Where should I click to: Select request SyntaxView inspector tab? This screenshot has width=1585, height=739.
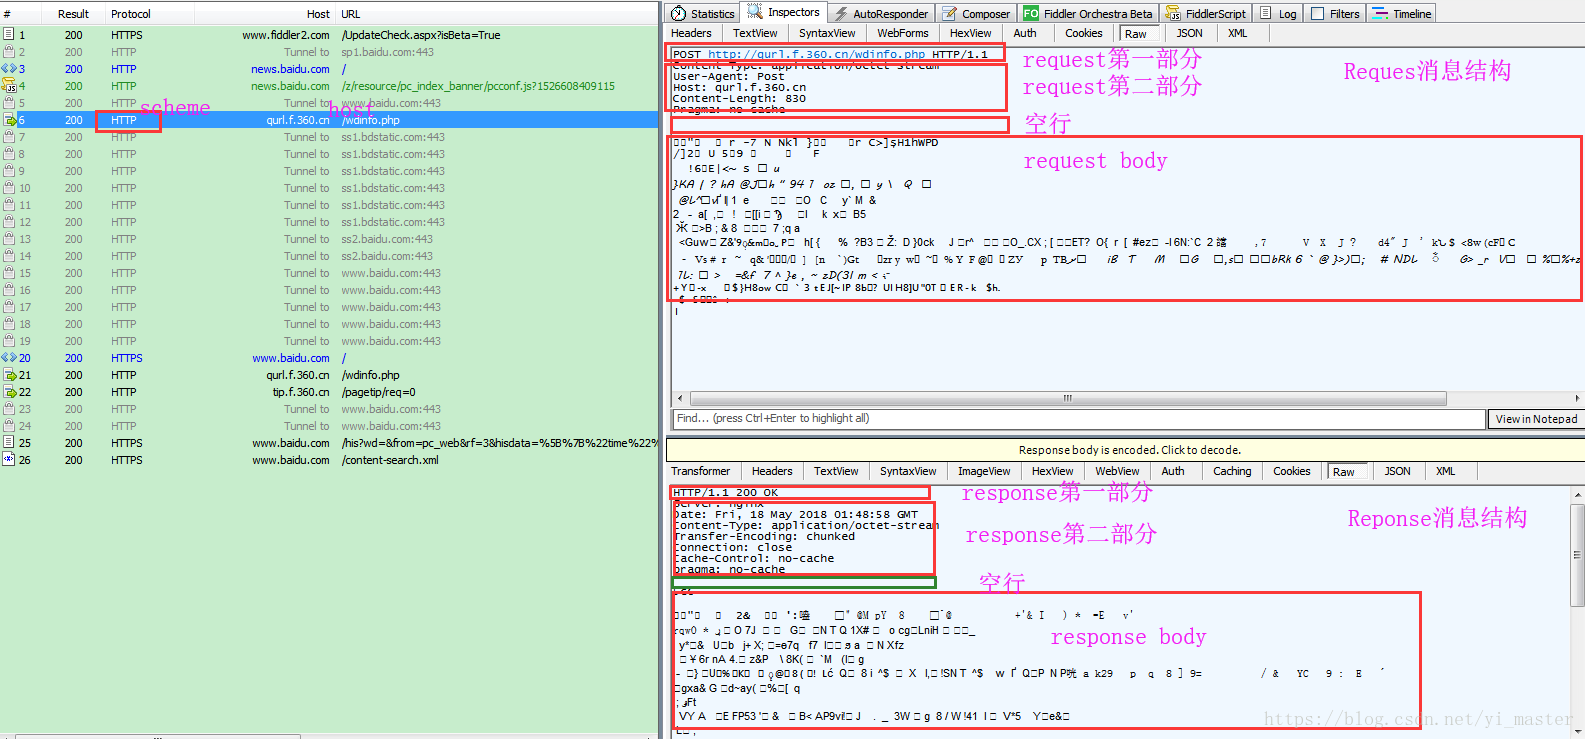pos(827,33)
